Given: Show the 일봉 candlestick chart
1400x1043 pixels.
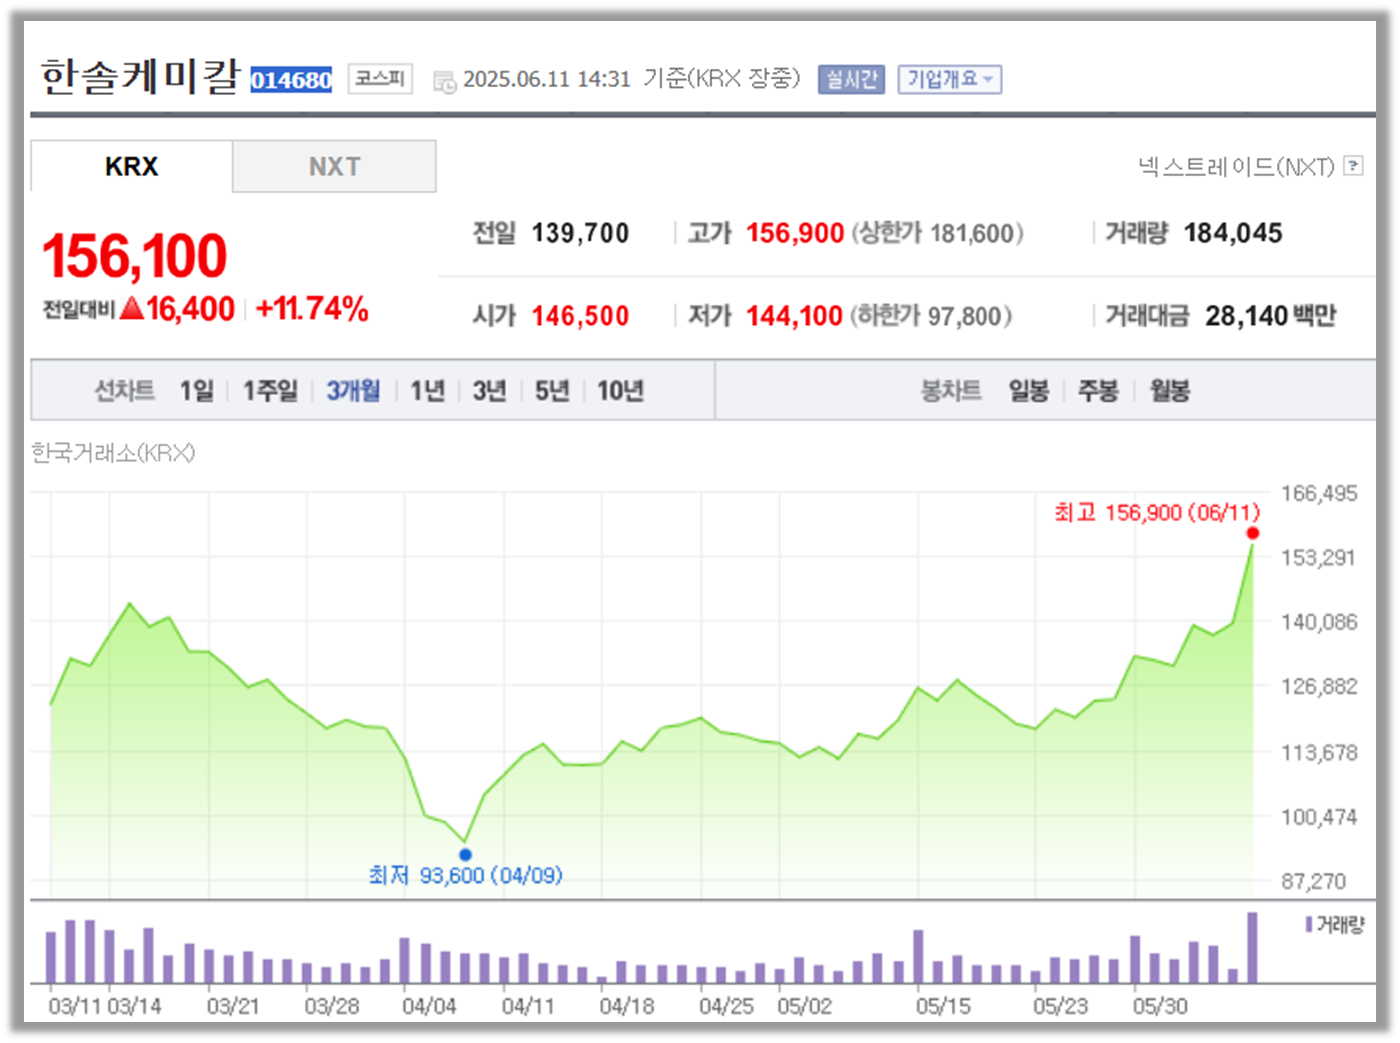Looking at the screenshot, I should (x=1028, y=390).
